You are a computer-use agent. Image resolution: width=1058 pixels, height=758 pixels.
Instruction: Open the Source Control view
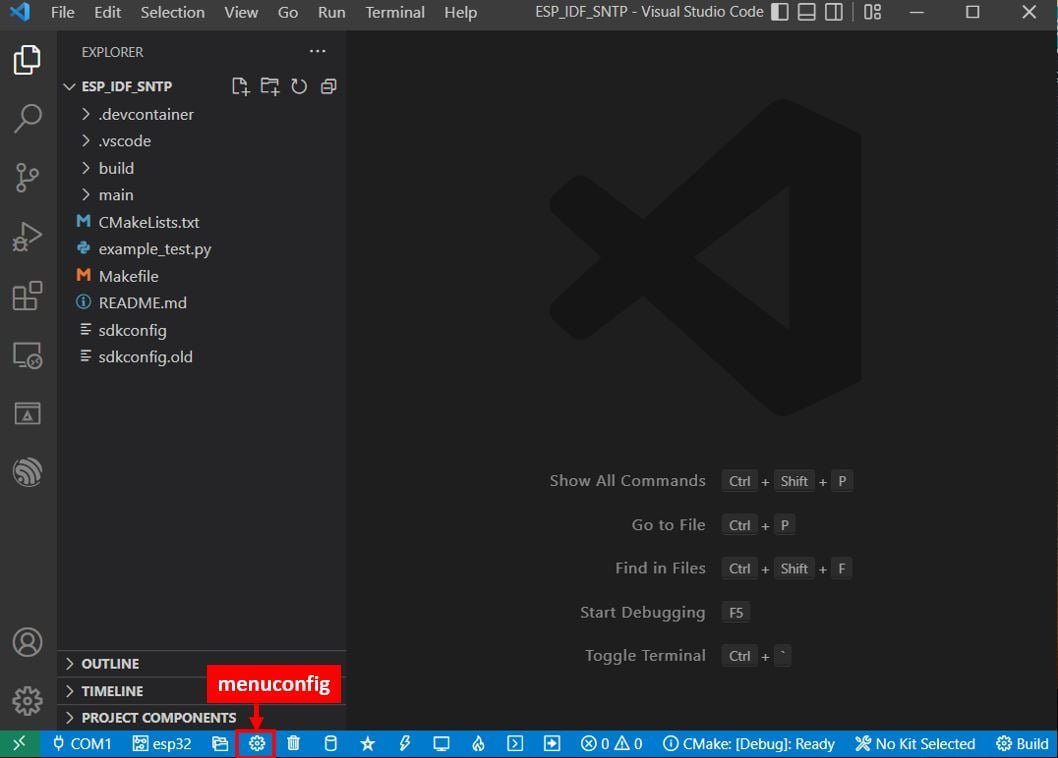click(x=27, y=178)
